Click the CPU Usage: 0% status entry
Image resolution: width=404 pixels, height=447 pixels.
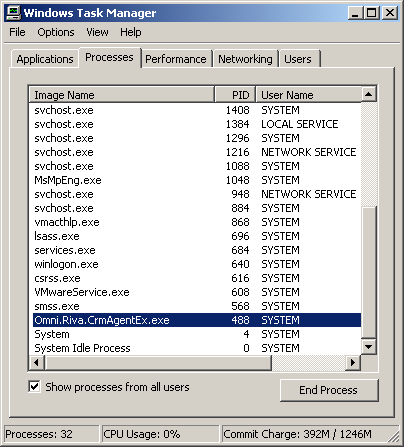pos(160,434)
